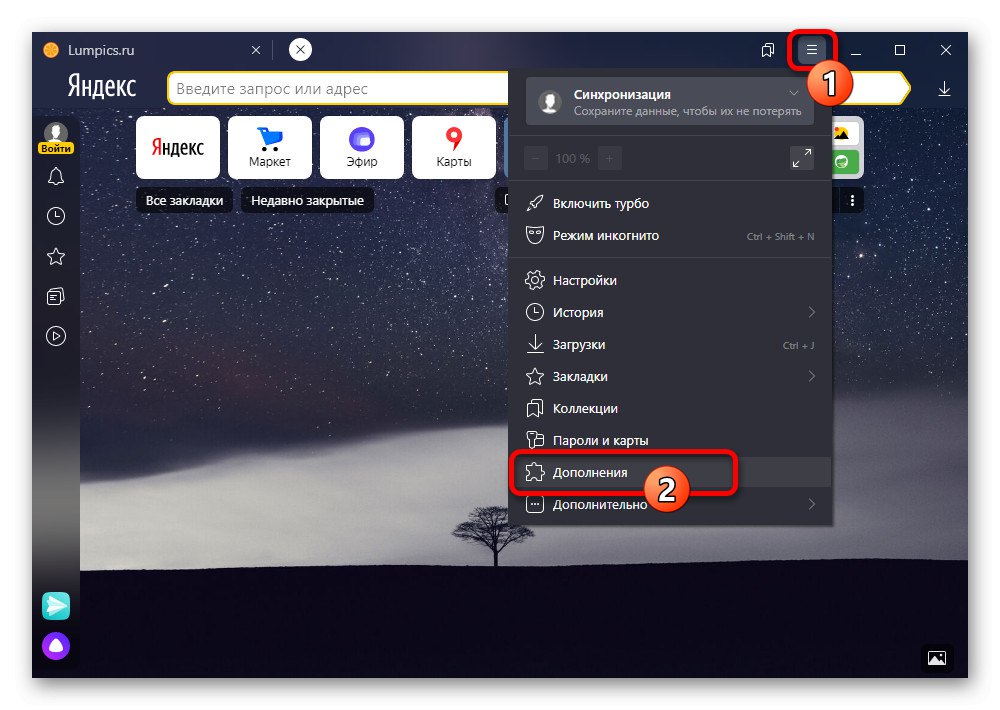1000x710 pixels.
Task: Click the yellow image widget icon
Action: coord(843,133)
